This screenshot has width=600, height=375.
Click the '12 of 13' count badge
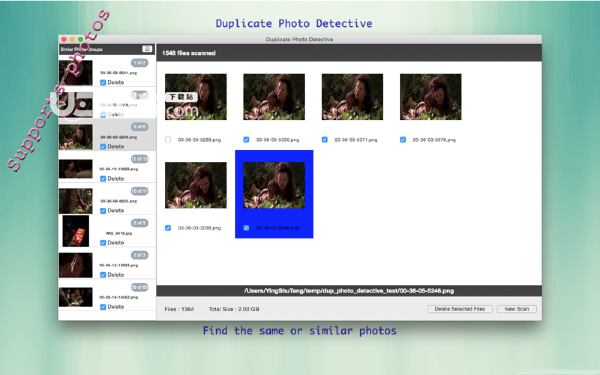click(x=139, y=159)
